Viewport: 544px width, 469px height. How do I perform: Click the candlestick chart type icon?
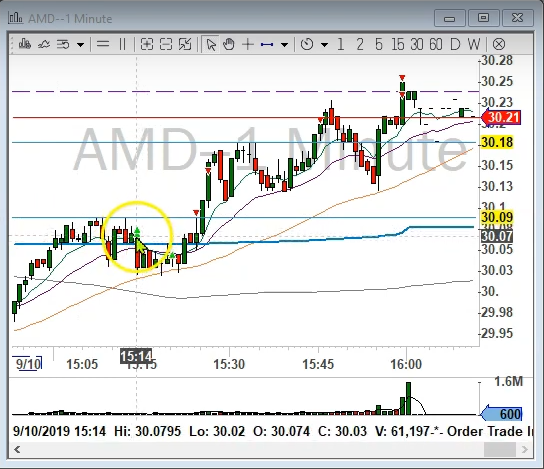click(x=25, y=44)
